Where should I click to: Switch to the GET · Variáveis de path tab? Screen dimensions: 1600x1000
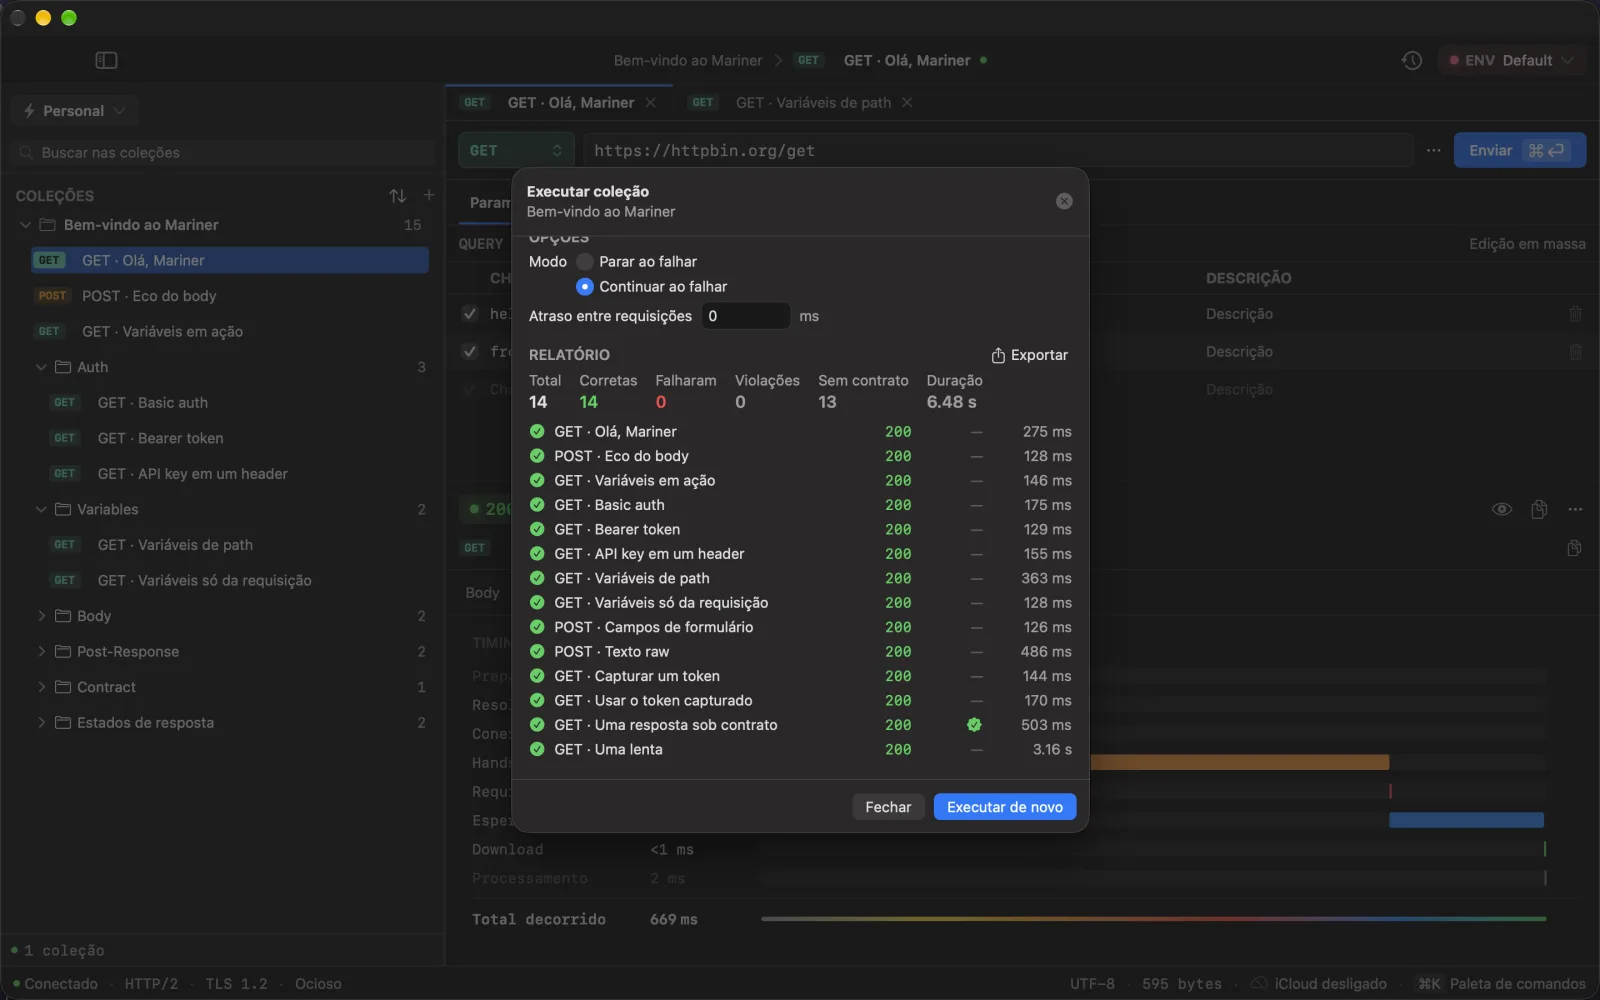tap(800, 103)
